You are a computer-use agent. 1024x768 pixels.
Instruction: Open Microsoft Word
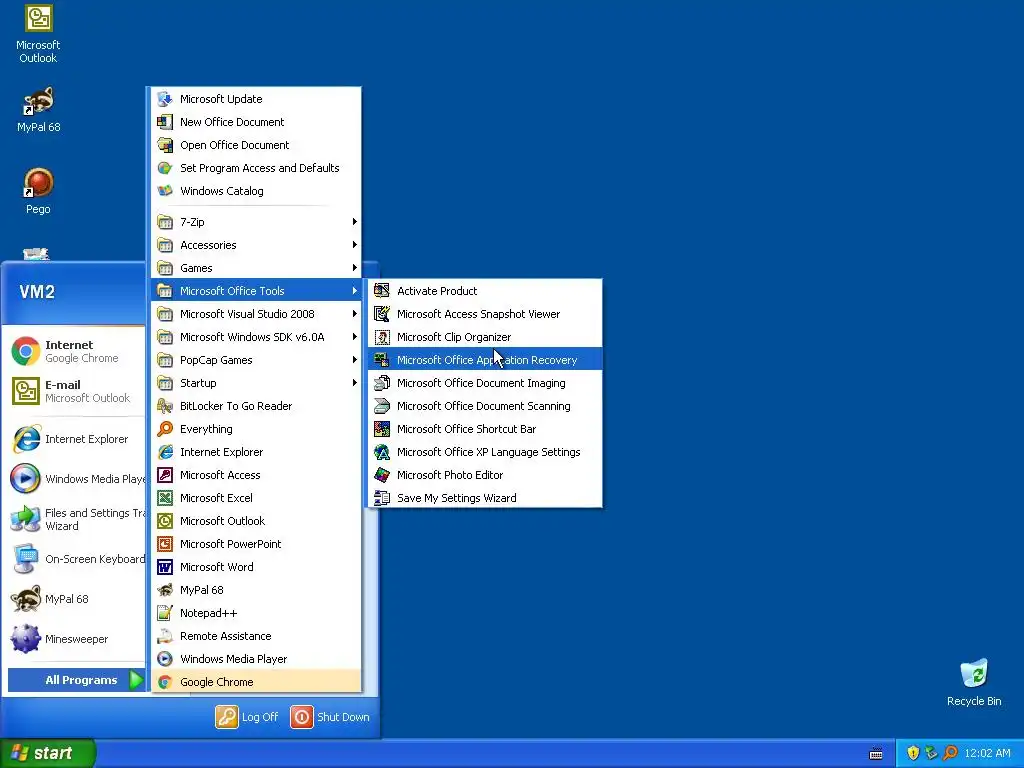pos(256,567)
